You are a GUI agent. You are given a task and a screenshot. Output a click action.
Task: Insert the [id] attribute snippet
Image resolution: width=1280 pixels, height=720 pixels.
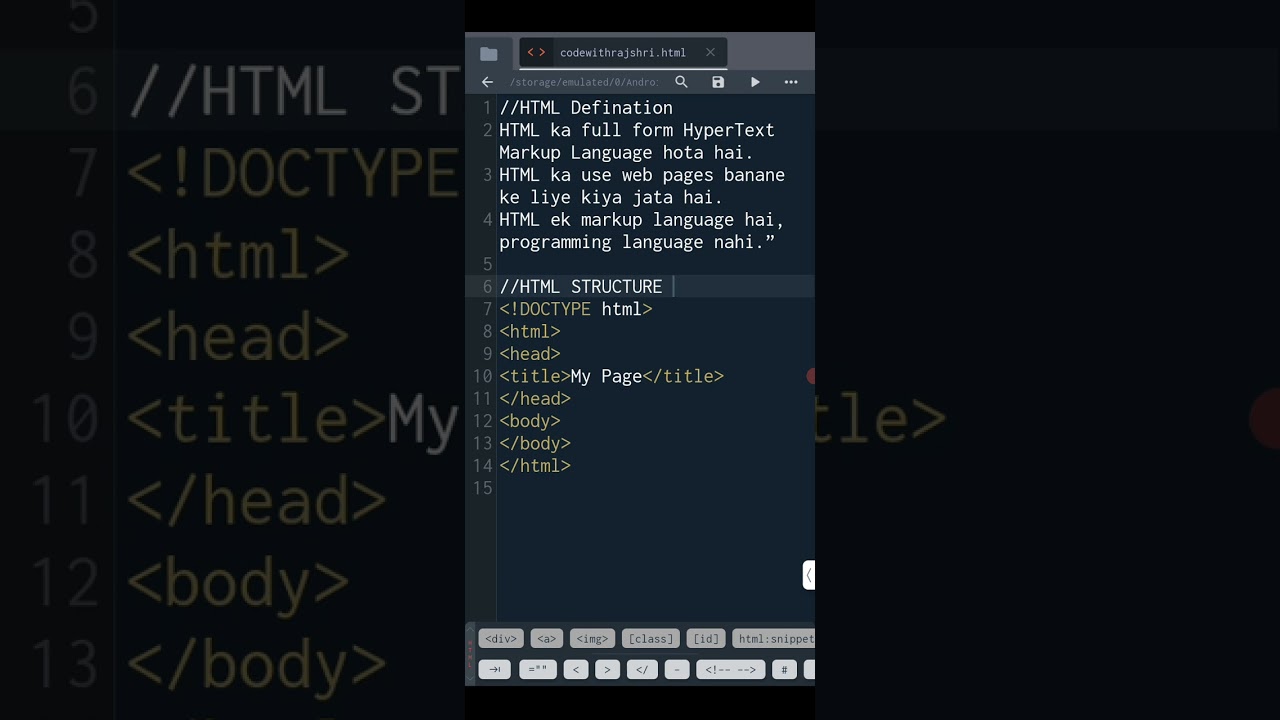[706, 639]
